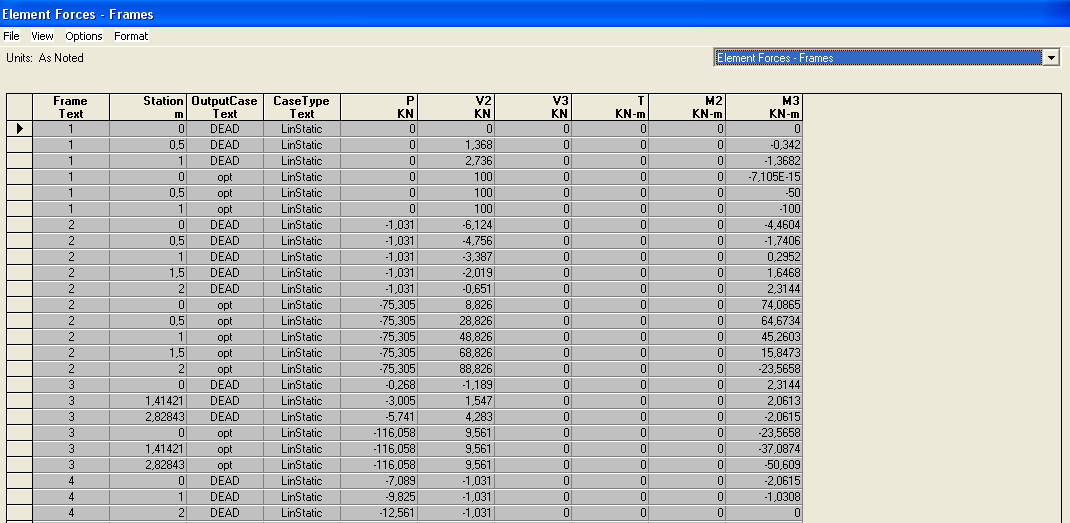
Task: Select P cell with value -0,268
Action: tap(379, 385)
